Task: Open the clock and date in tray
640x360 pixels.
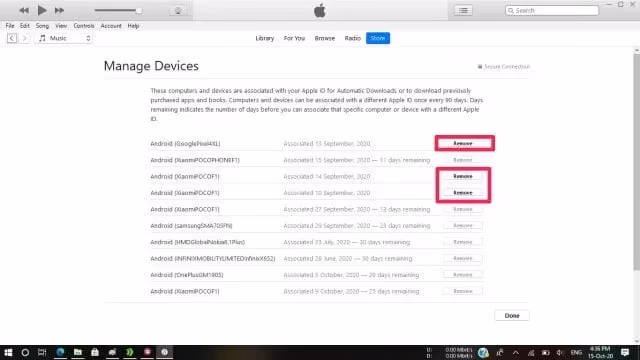Action: [600, 353]
